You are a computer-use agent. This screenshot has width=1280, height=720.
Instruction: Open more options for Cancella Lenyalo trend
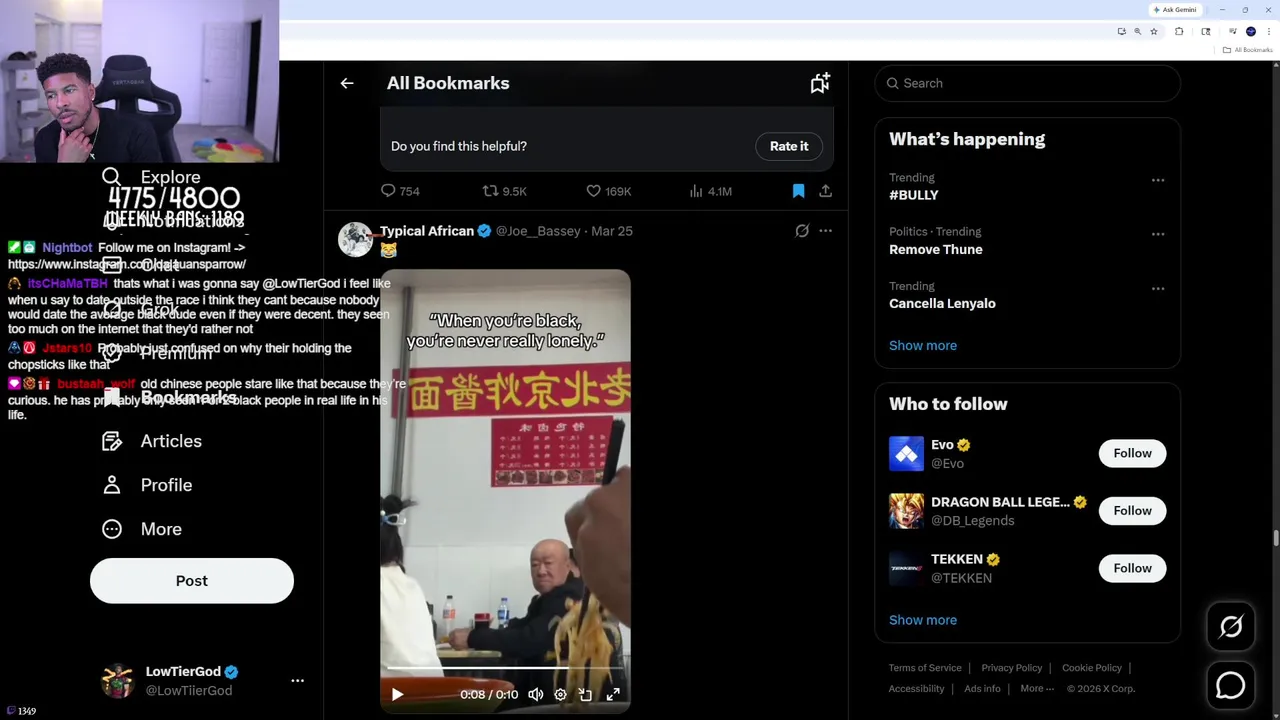[1158, 288]
